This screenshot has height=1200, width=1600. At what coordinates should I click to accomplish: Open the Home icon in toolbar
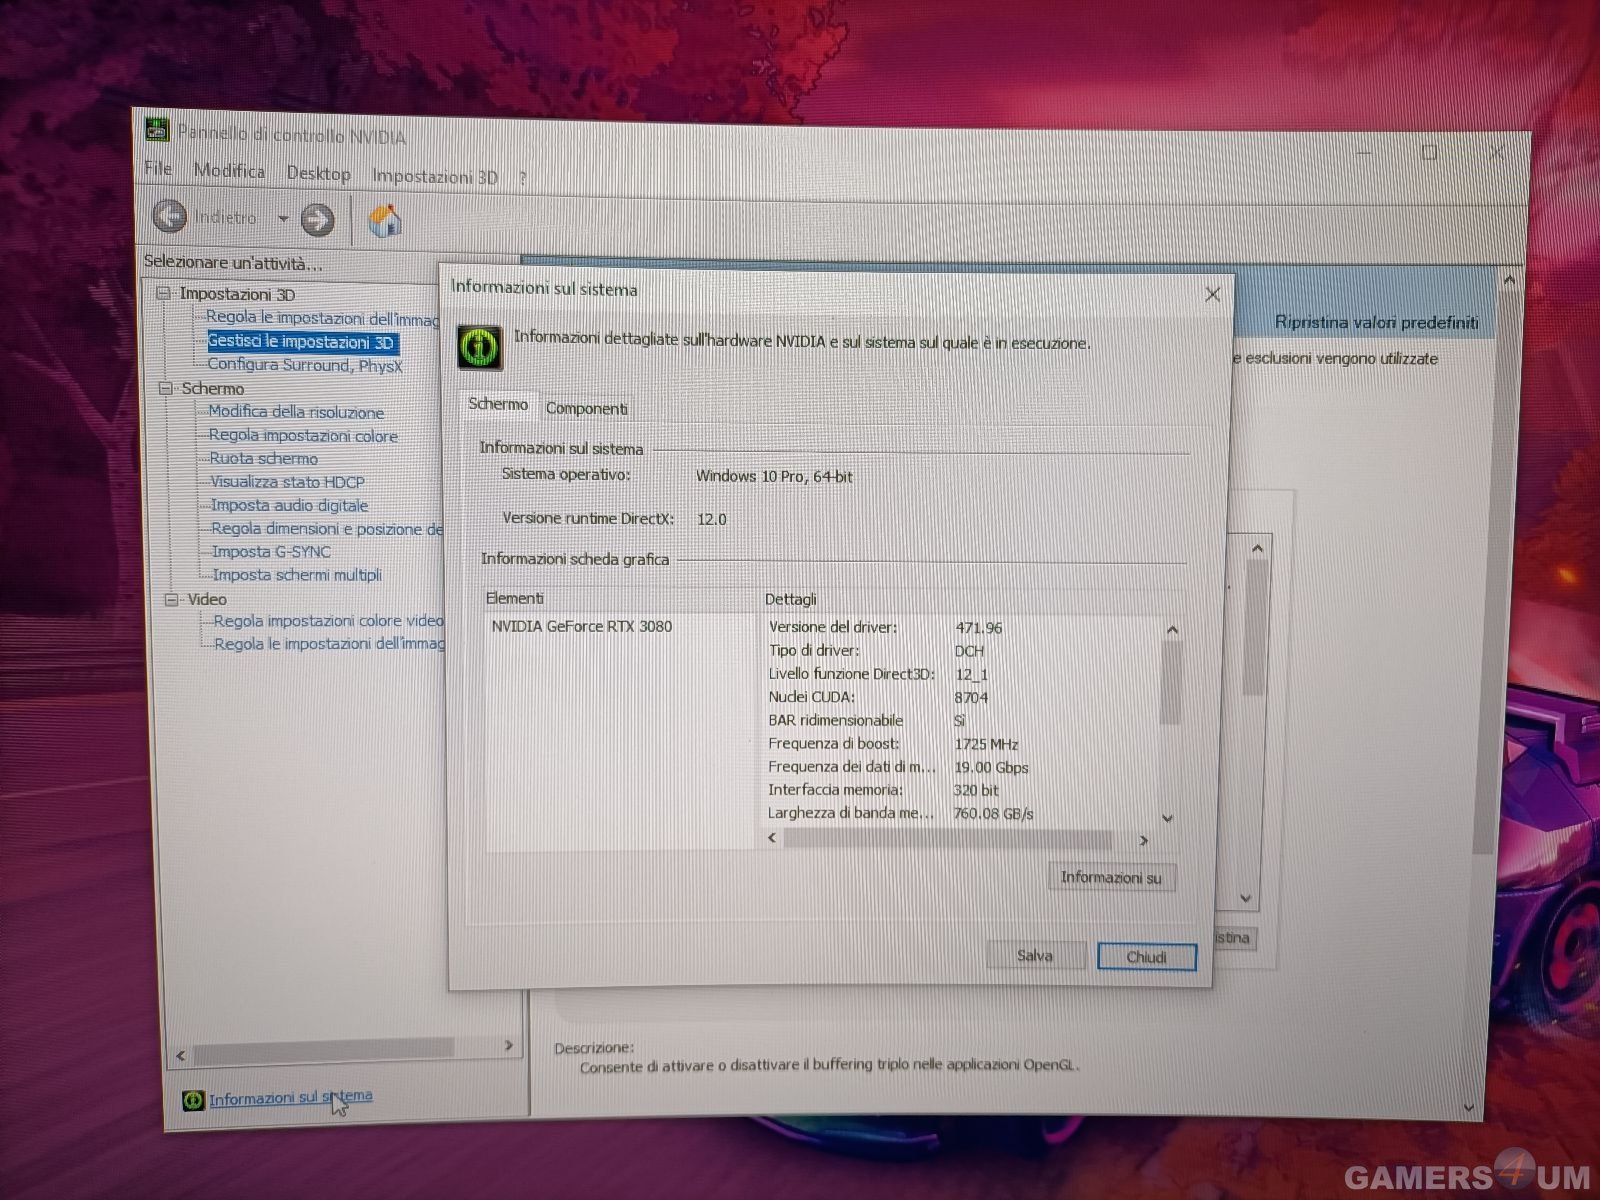pos(385,220)
